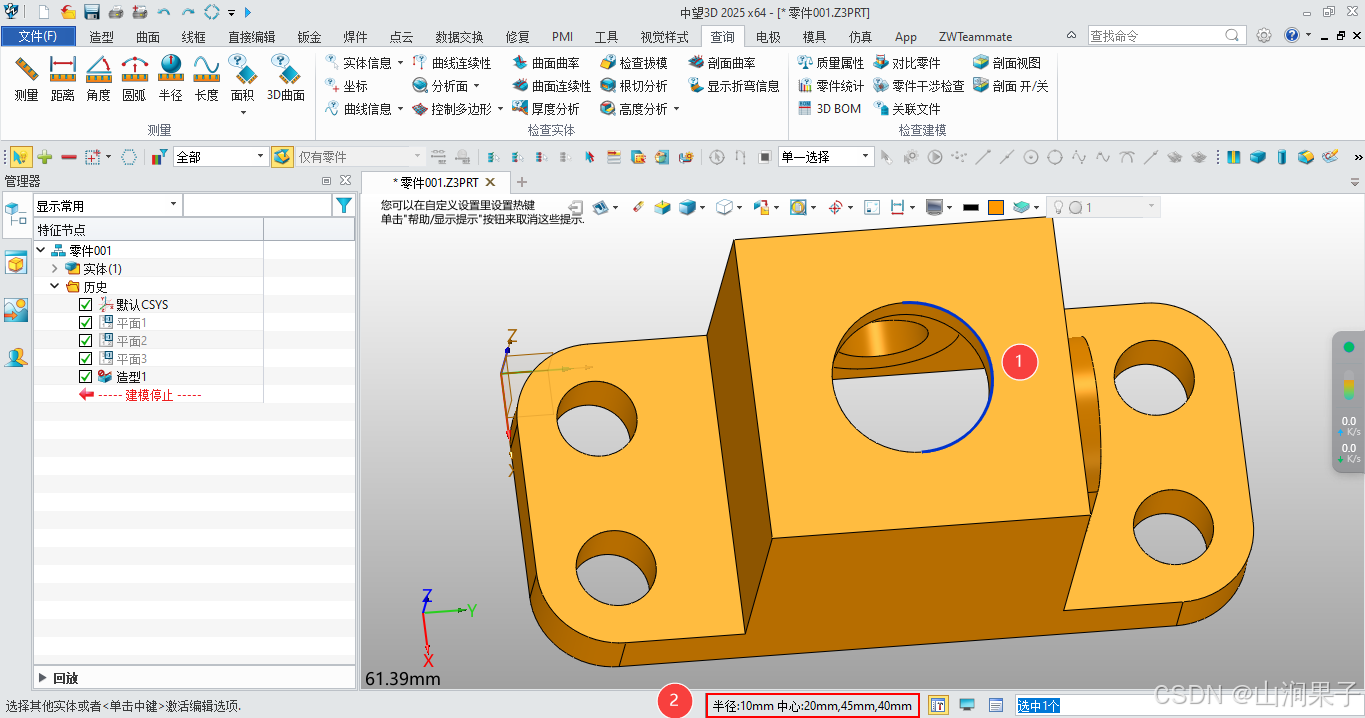Disable the 默认CSYS checkbox
This screenshot has width=1365, height=718.
(x=86, y=304)
